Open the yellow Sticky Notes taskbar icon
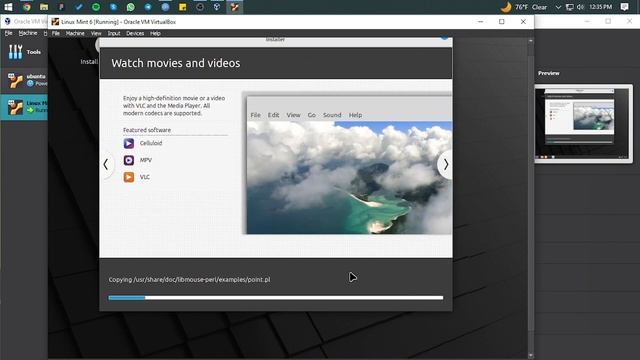Viewport: 640px width, 360px height. tap(182, 7)
